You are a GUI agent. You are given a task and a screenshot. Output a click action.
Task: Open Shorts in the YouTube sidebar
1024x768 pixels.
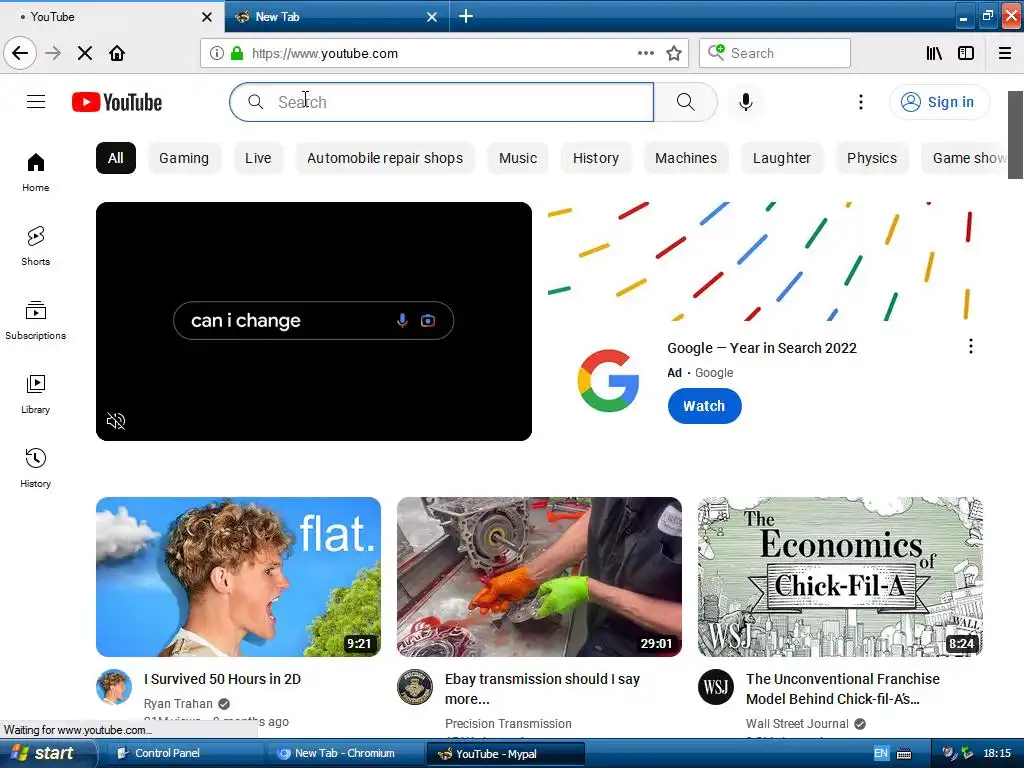pyautogui.click(x=35, y=246)
